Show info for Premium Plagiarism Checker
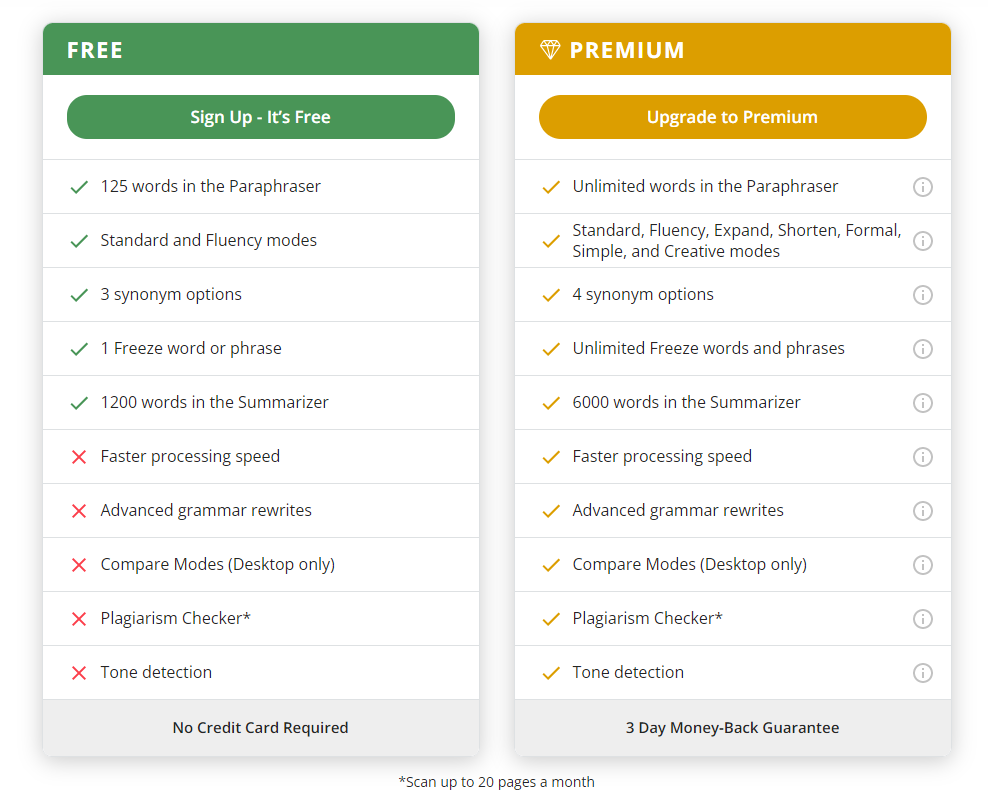 (922, 619)
